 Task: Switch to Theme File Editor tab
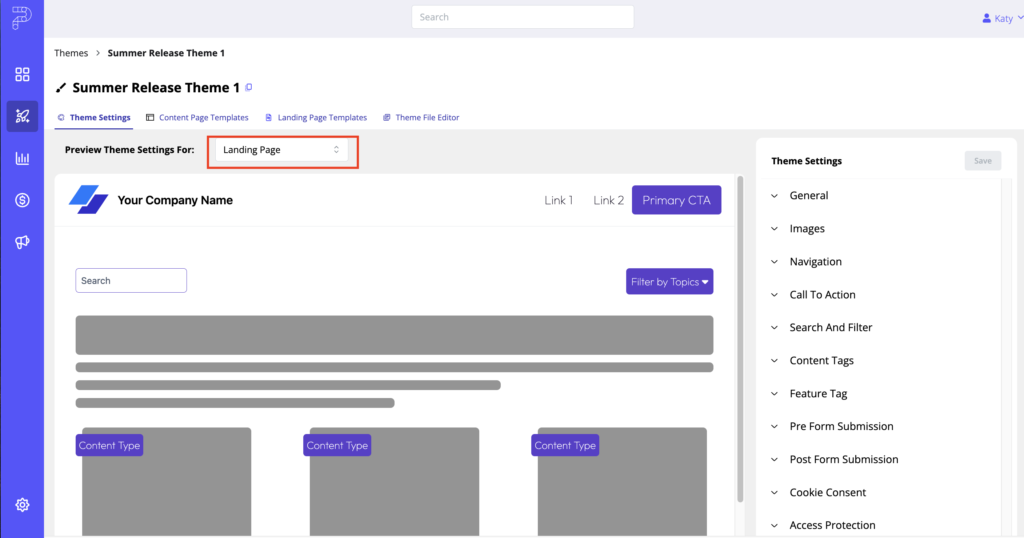tap(421, 118)
